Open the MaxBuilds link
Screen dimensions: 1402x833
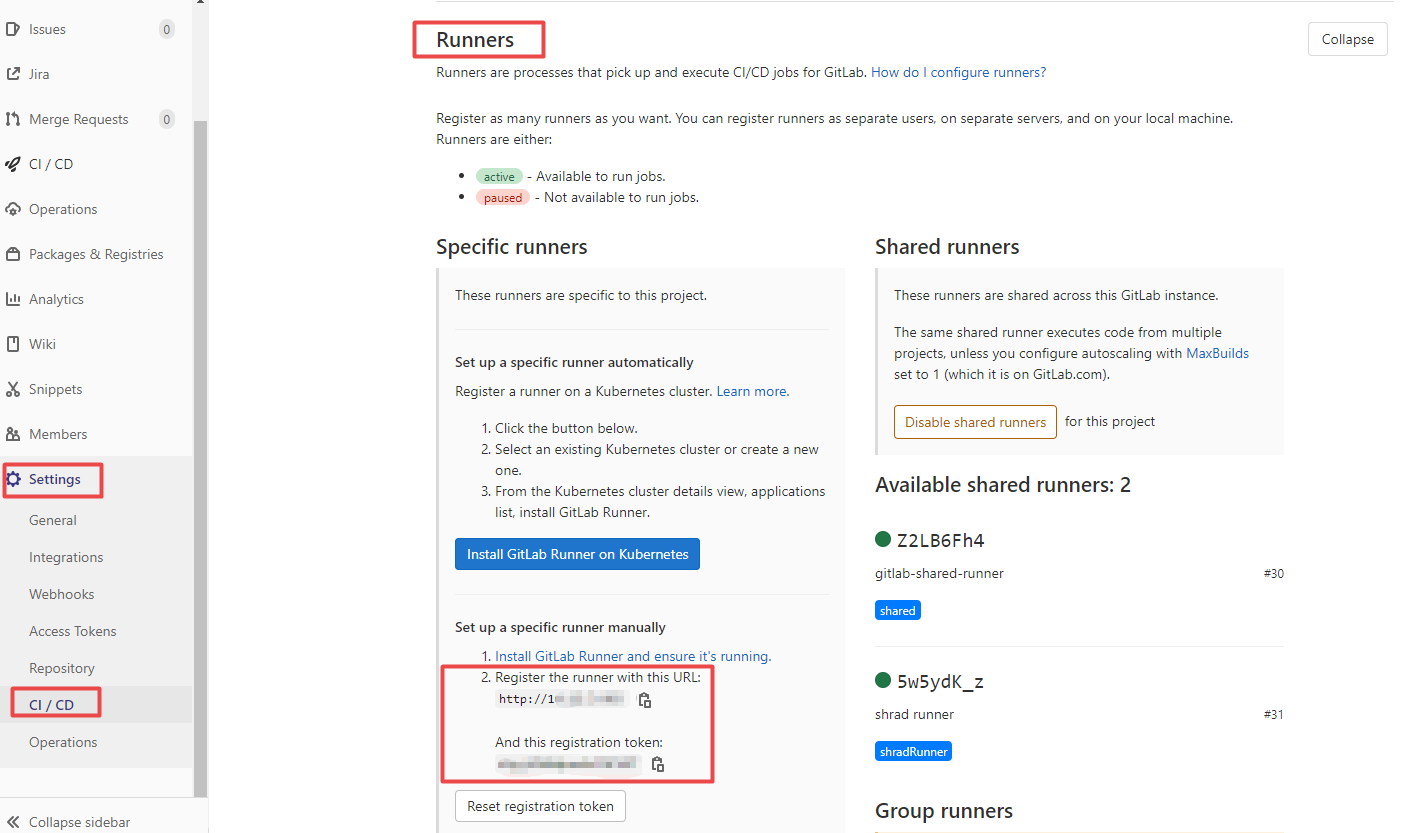point(1217,353)
